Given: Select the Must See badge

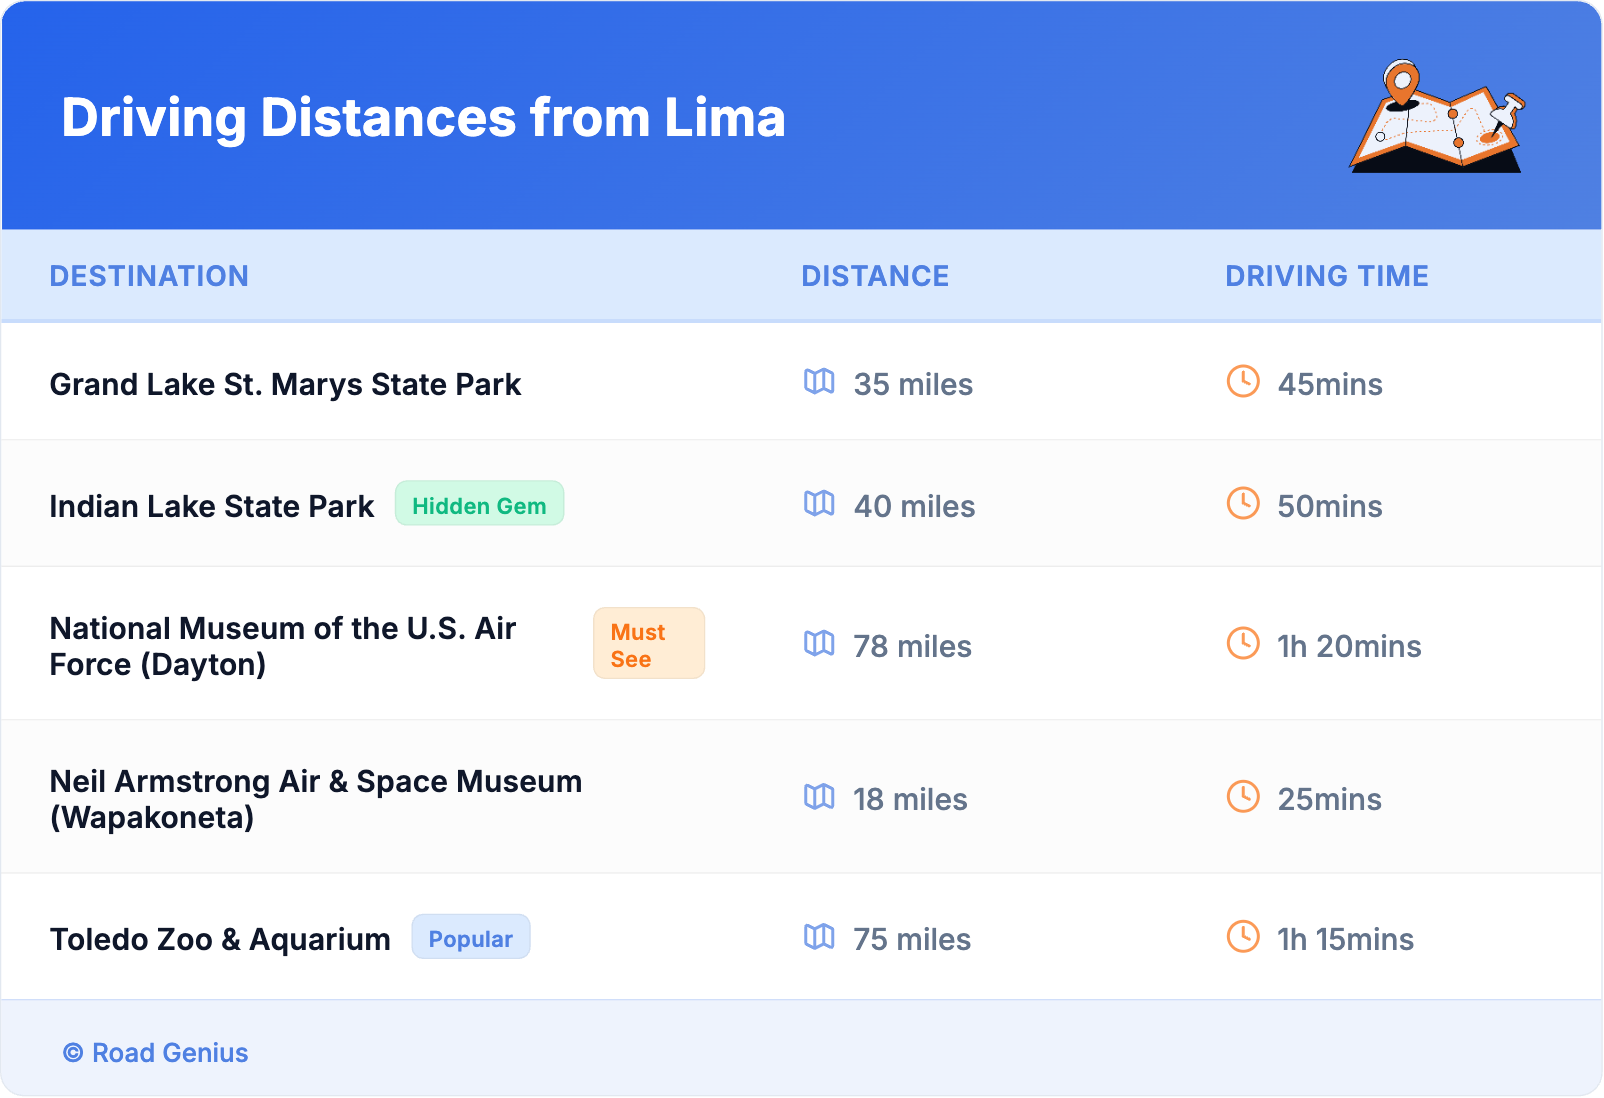Looking at the screenshot, I should point(648,644).
